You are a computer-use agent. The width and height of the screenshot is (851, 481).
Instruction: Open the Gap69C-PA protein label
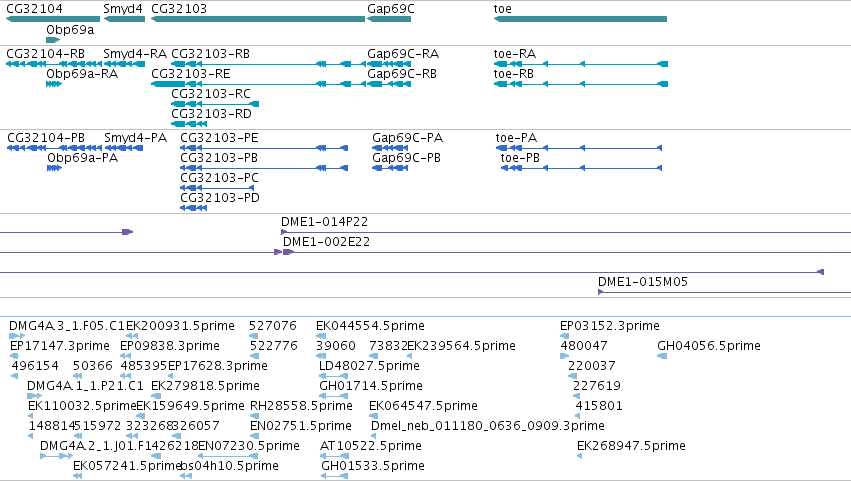(408, 138)
